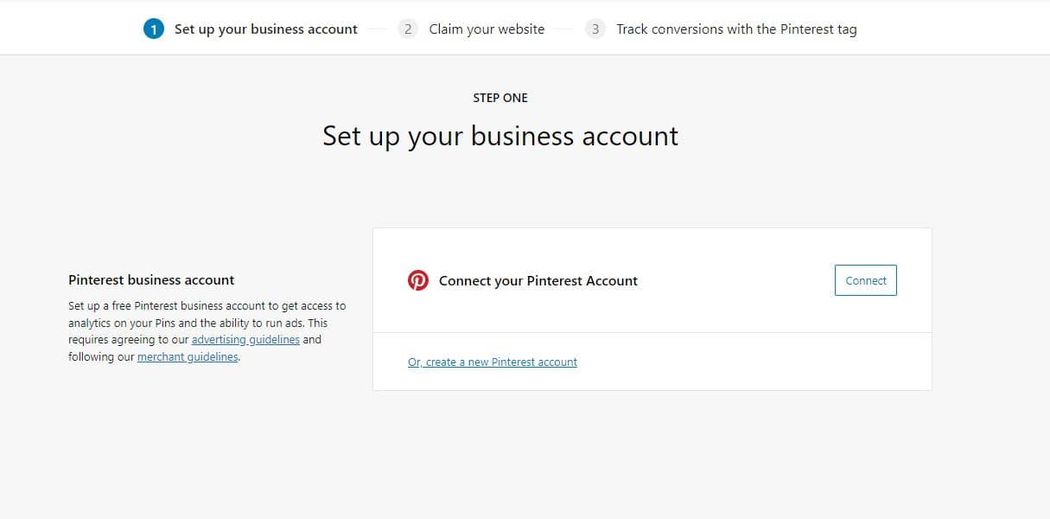Click the large 'Set up your business account' heading
This screenshot has width=1050, height=519.
pos(500,136)
